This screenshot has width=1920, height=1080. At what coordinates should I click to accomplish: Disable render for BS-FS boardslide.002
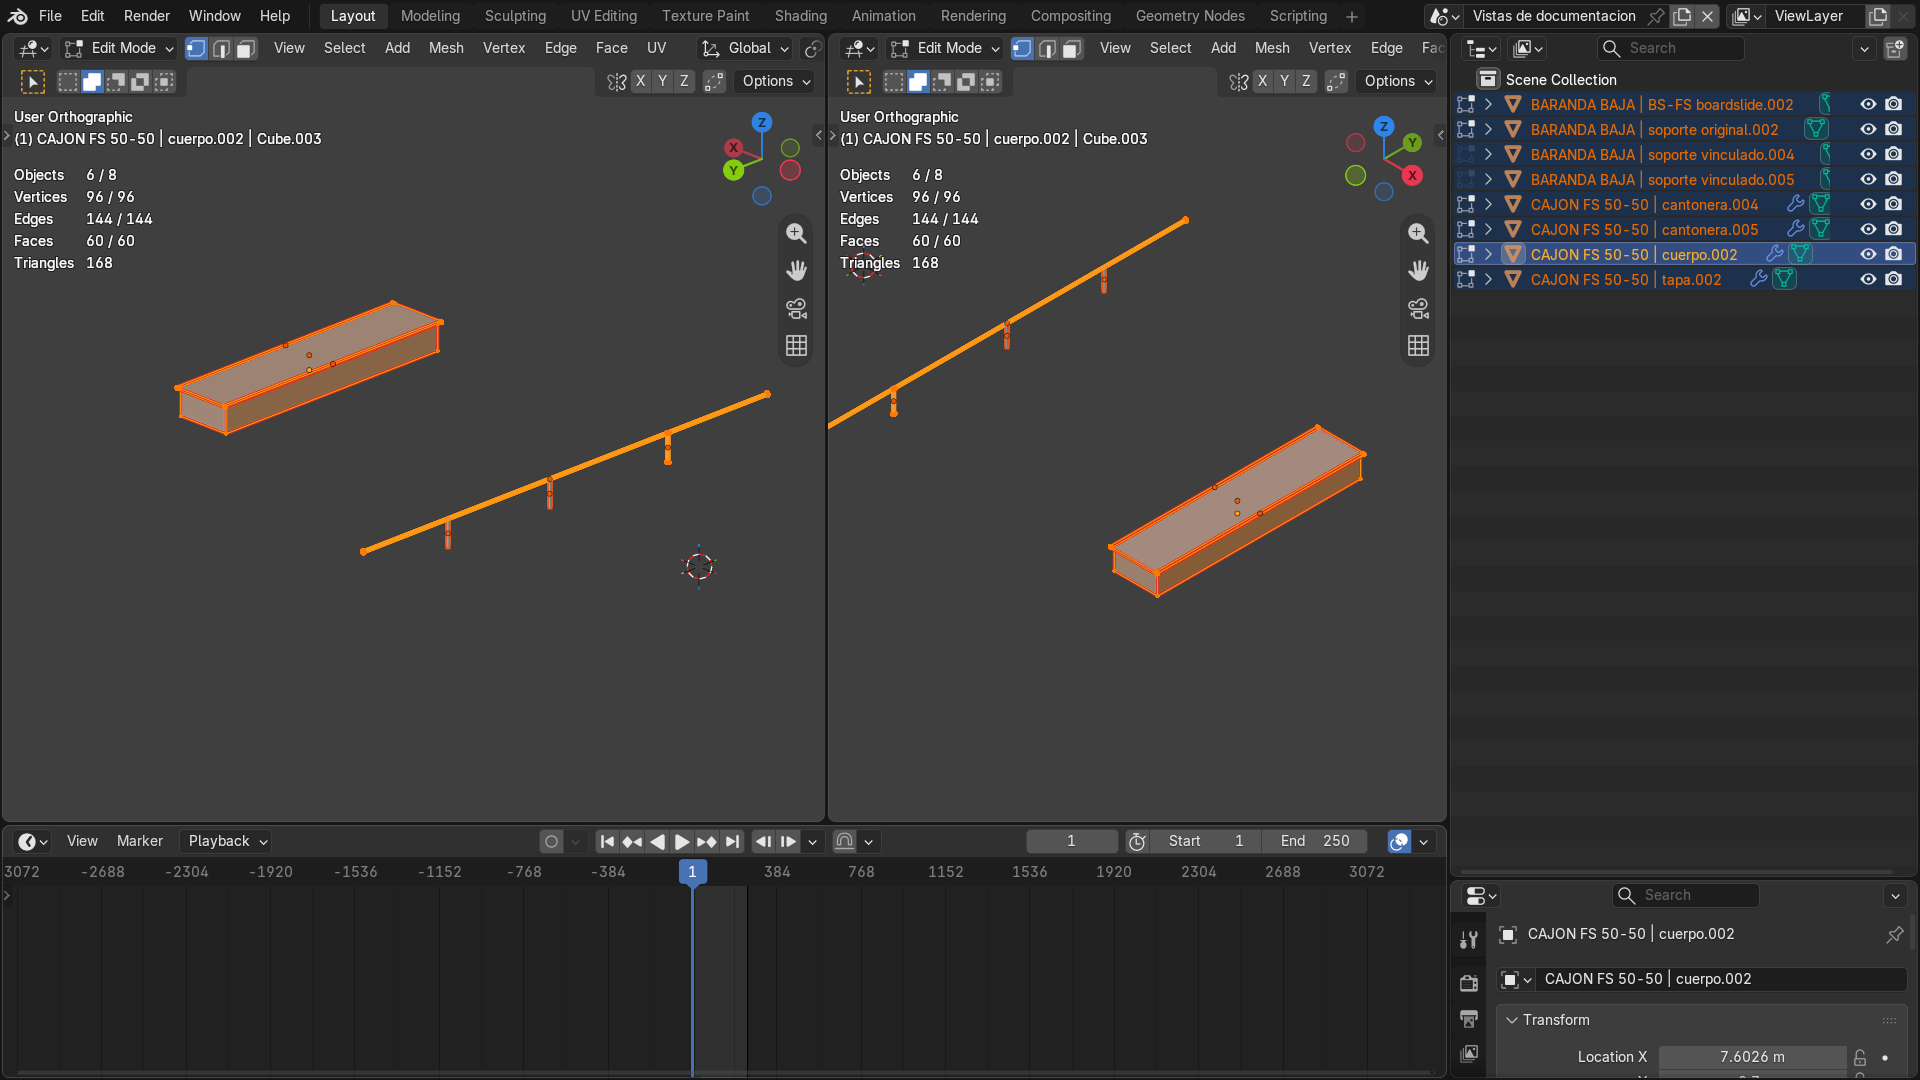point(1893,104)
